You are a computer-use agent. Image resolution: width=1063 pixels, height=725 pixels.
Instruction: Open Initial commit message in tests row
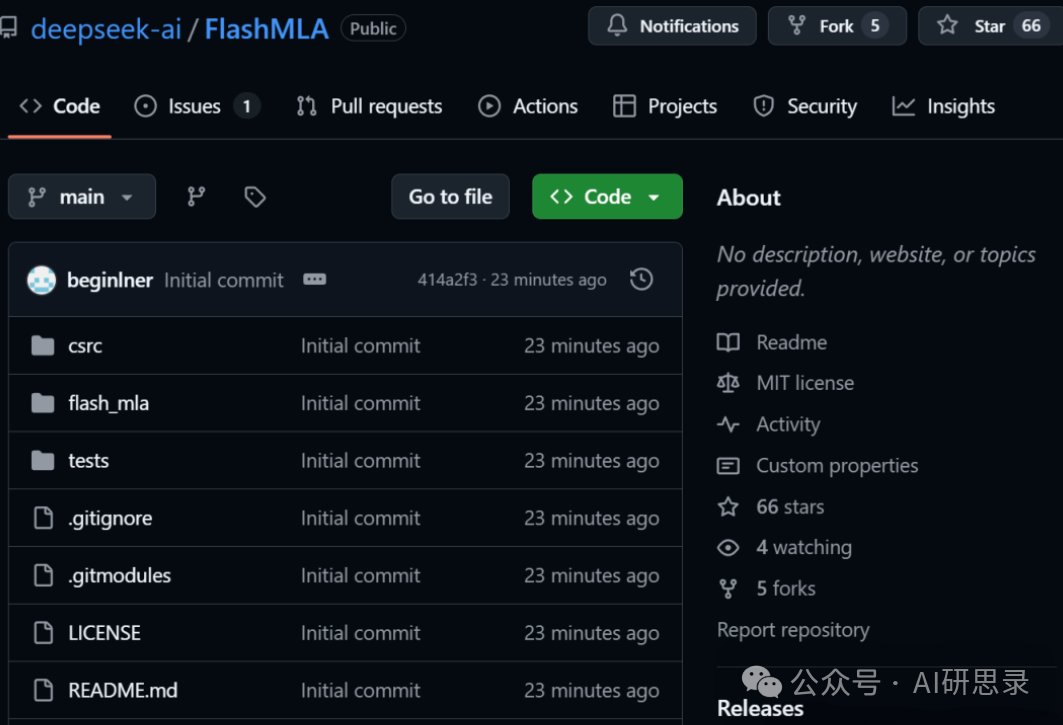361,461
